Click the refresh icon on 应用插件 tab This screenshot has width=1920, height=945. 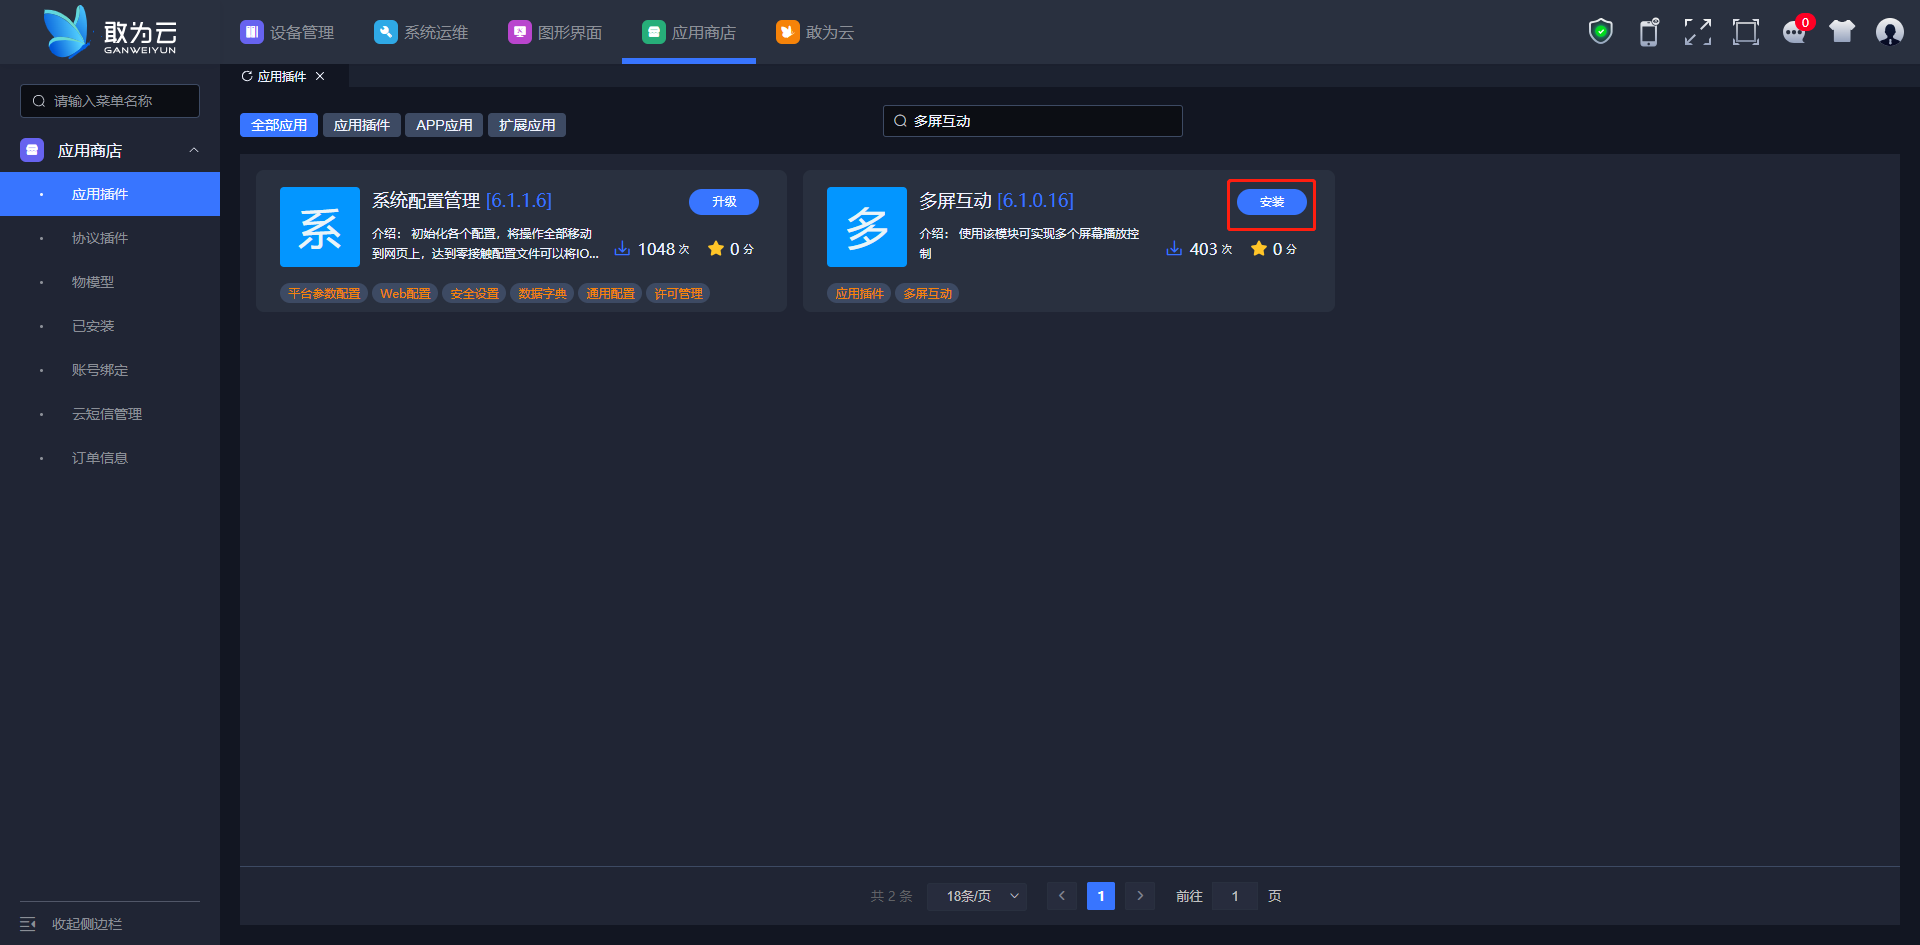[247, 76]
